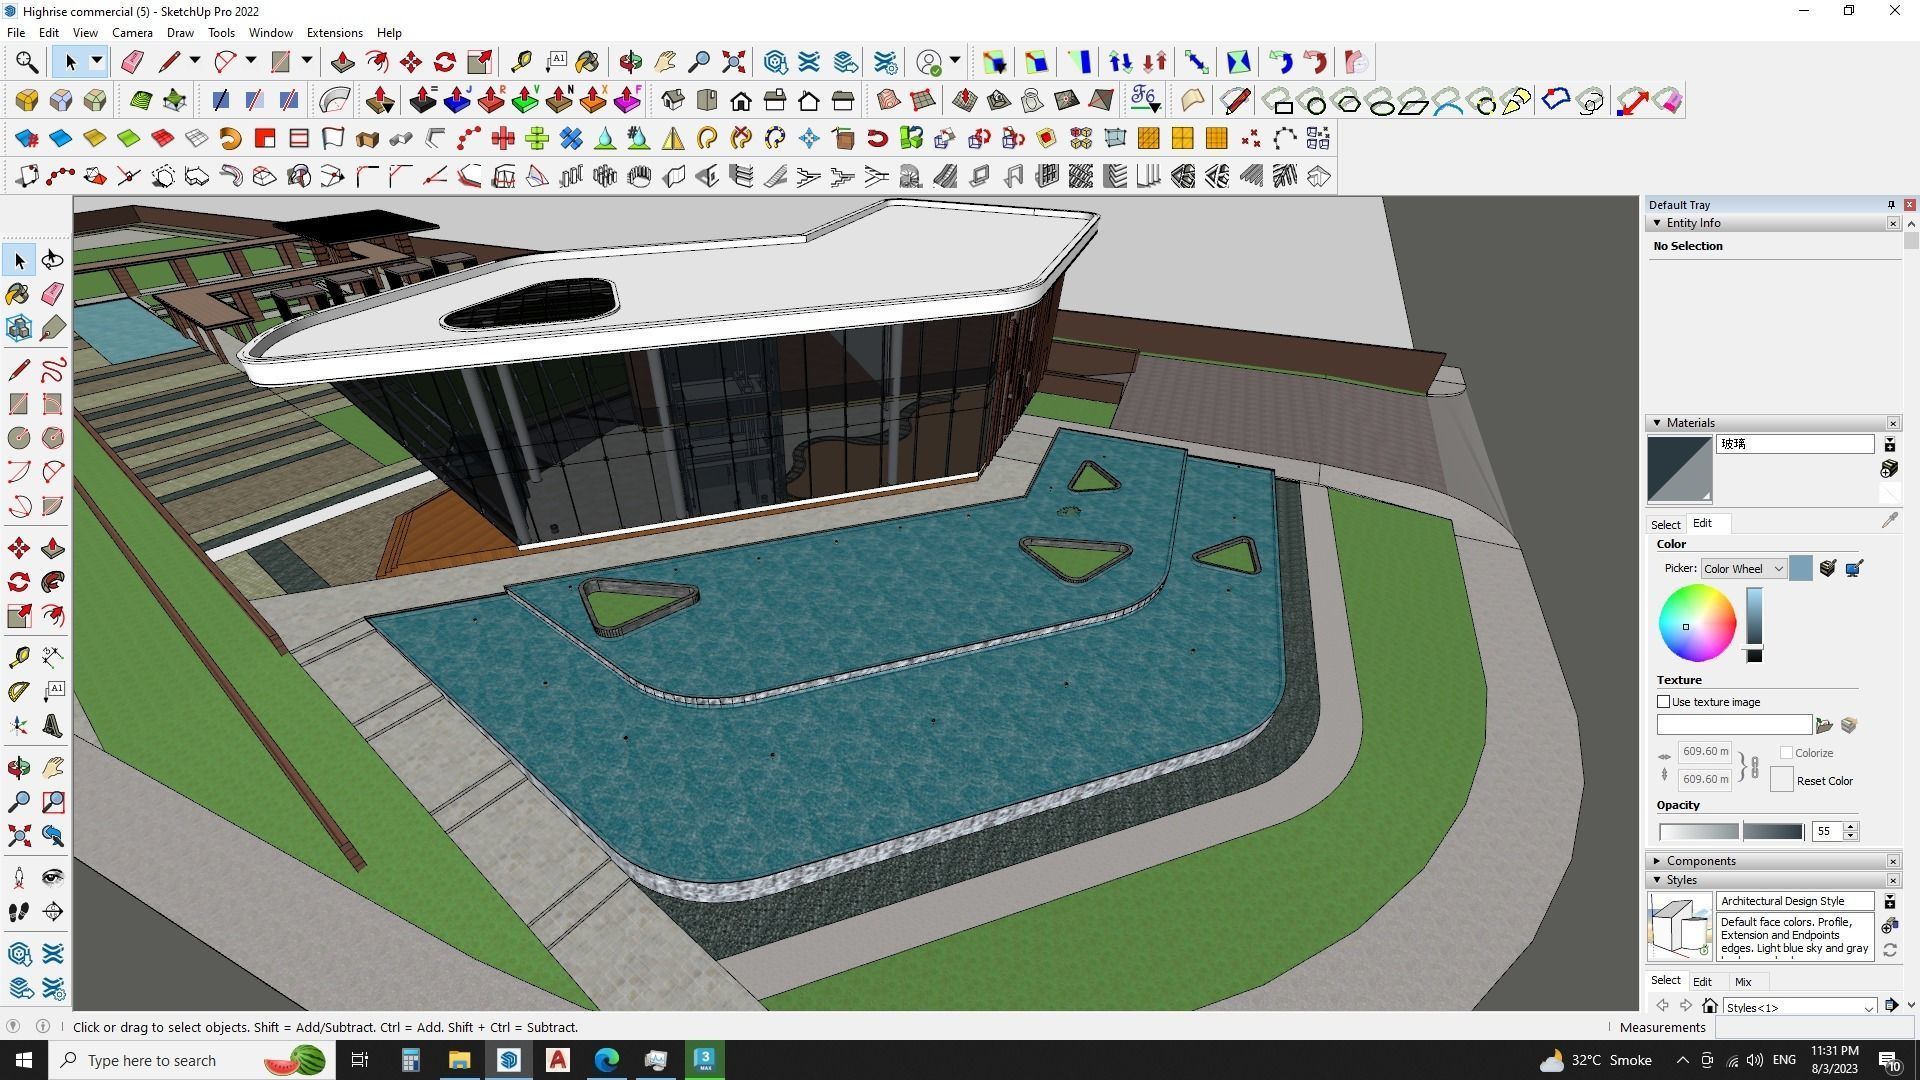The image size is (1920, 1080).
Task: Choose the Push/Pull tool
Action: pyautogui.click(x=53, y=549)
